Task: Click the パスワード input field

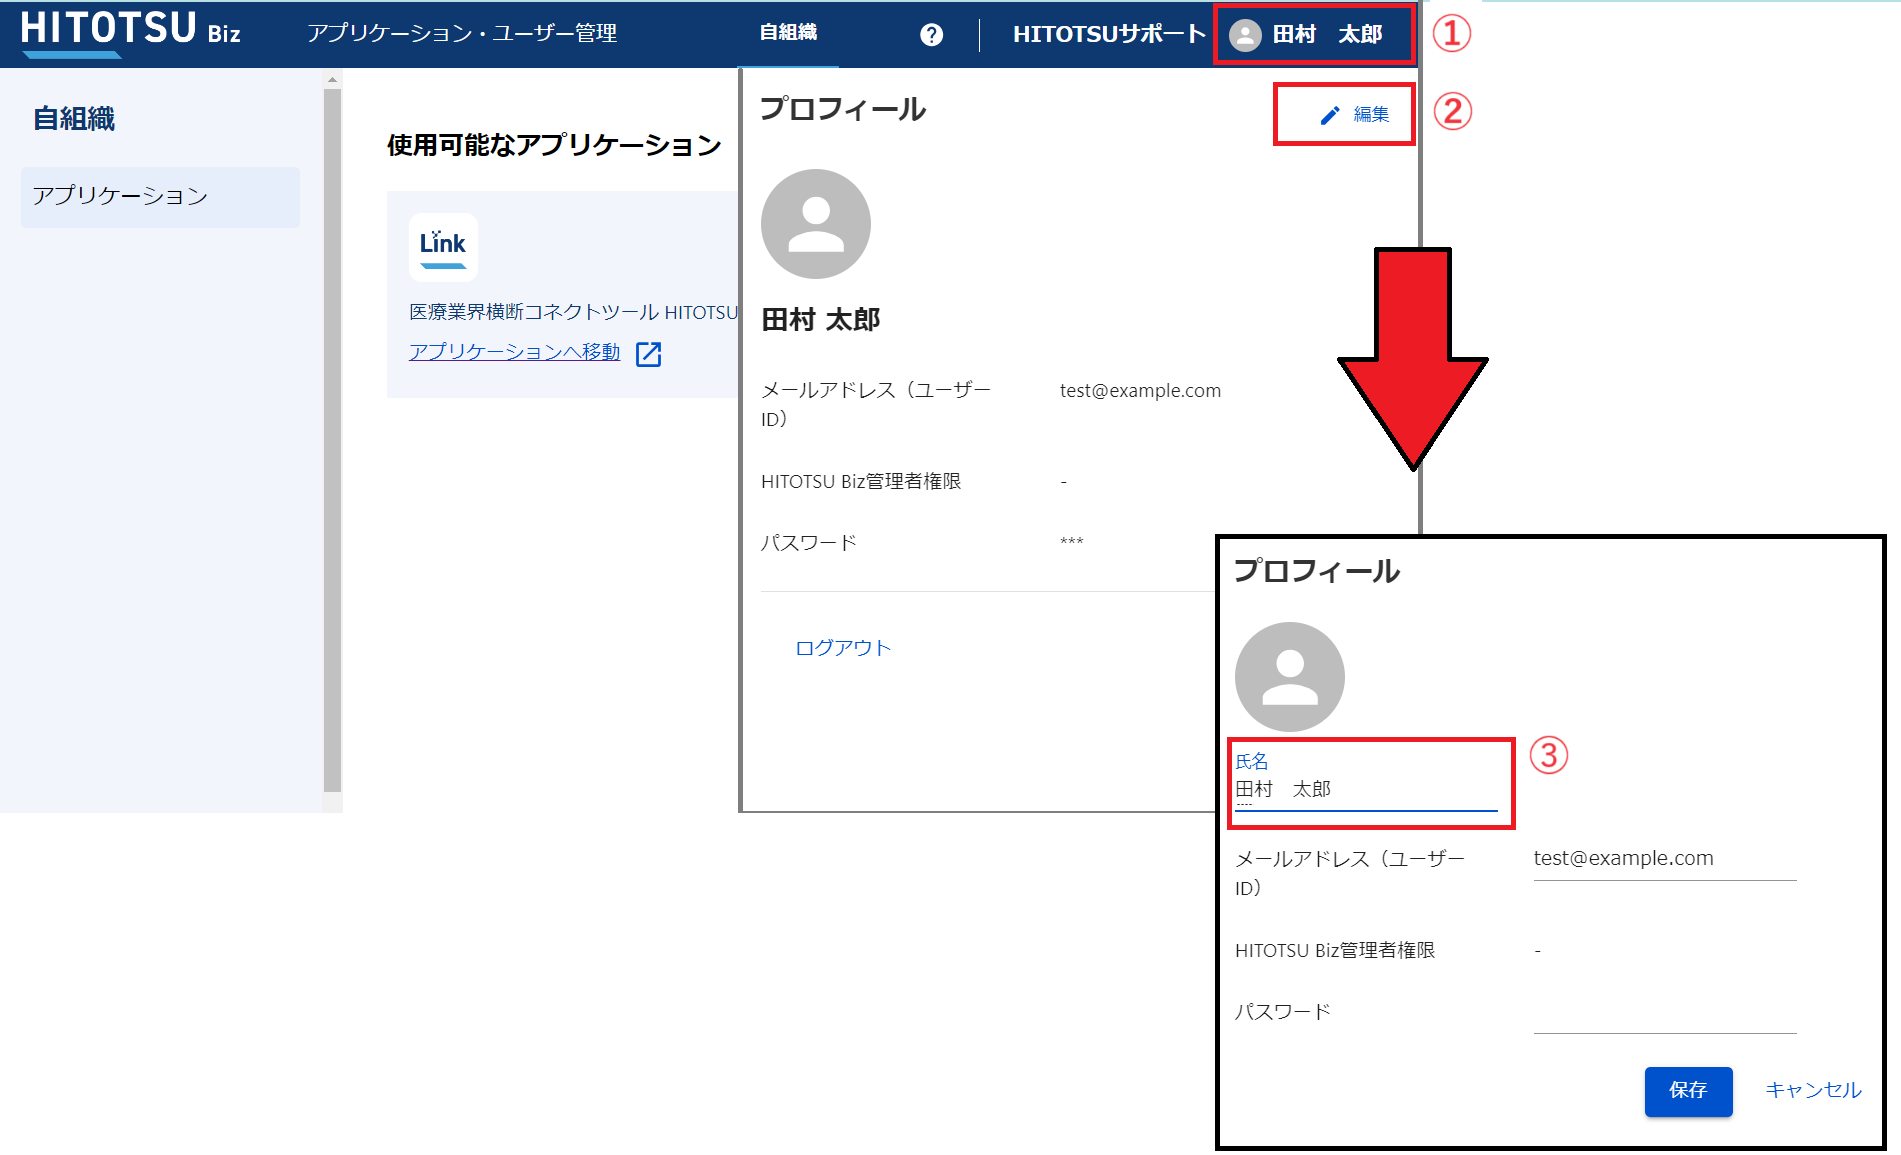Action: tap(1664, 1013)
